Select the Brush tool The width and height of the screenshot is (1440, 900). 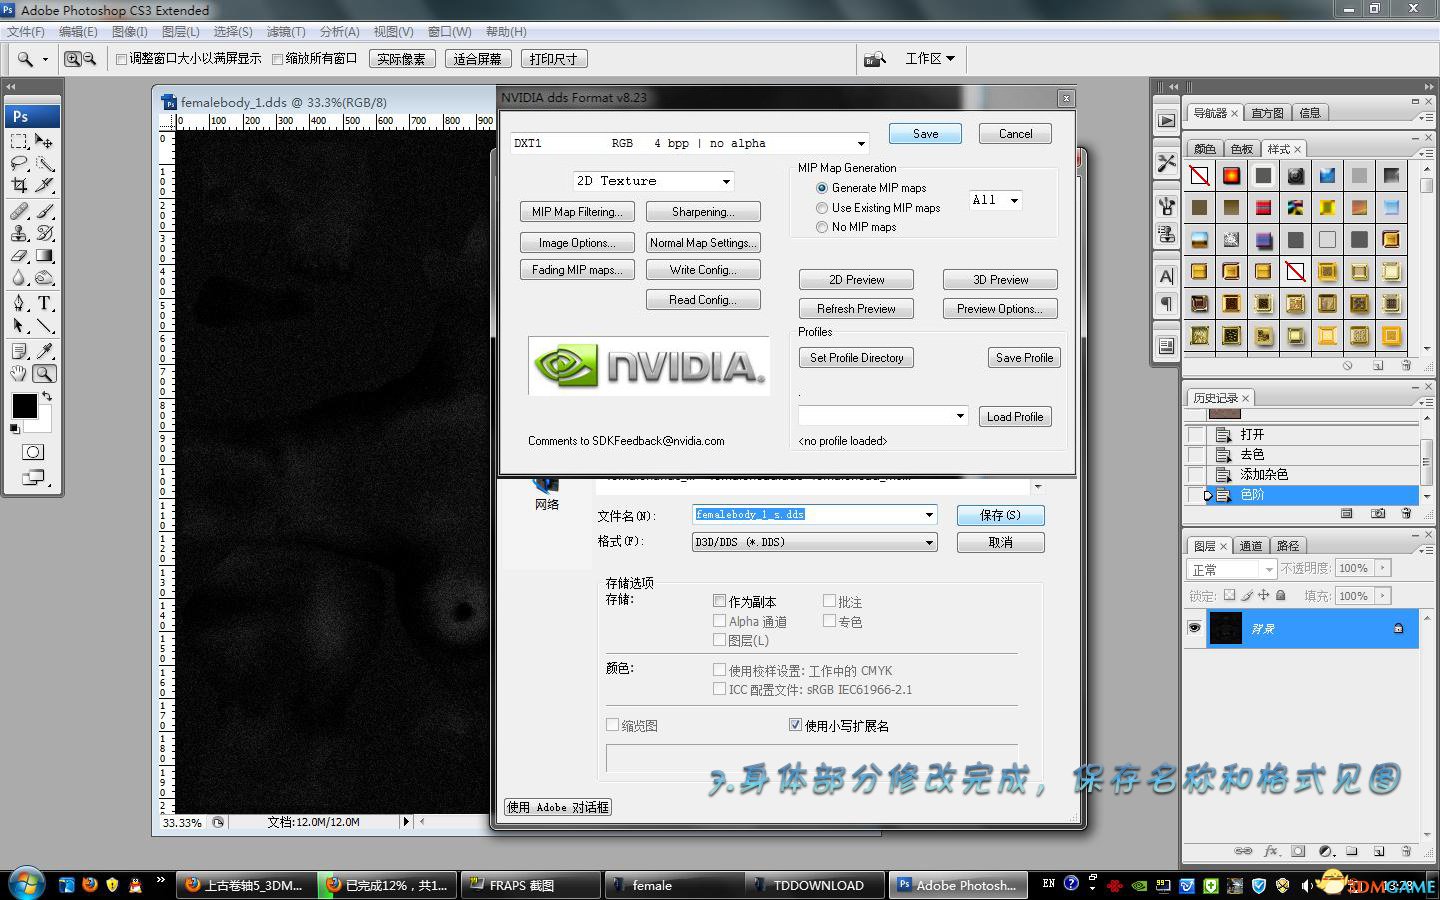click(x=44, y=211)
